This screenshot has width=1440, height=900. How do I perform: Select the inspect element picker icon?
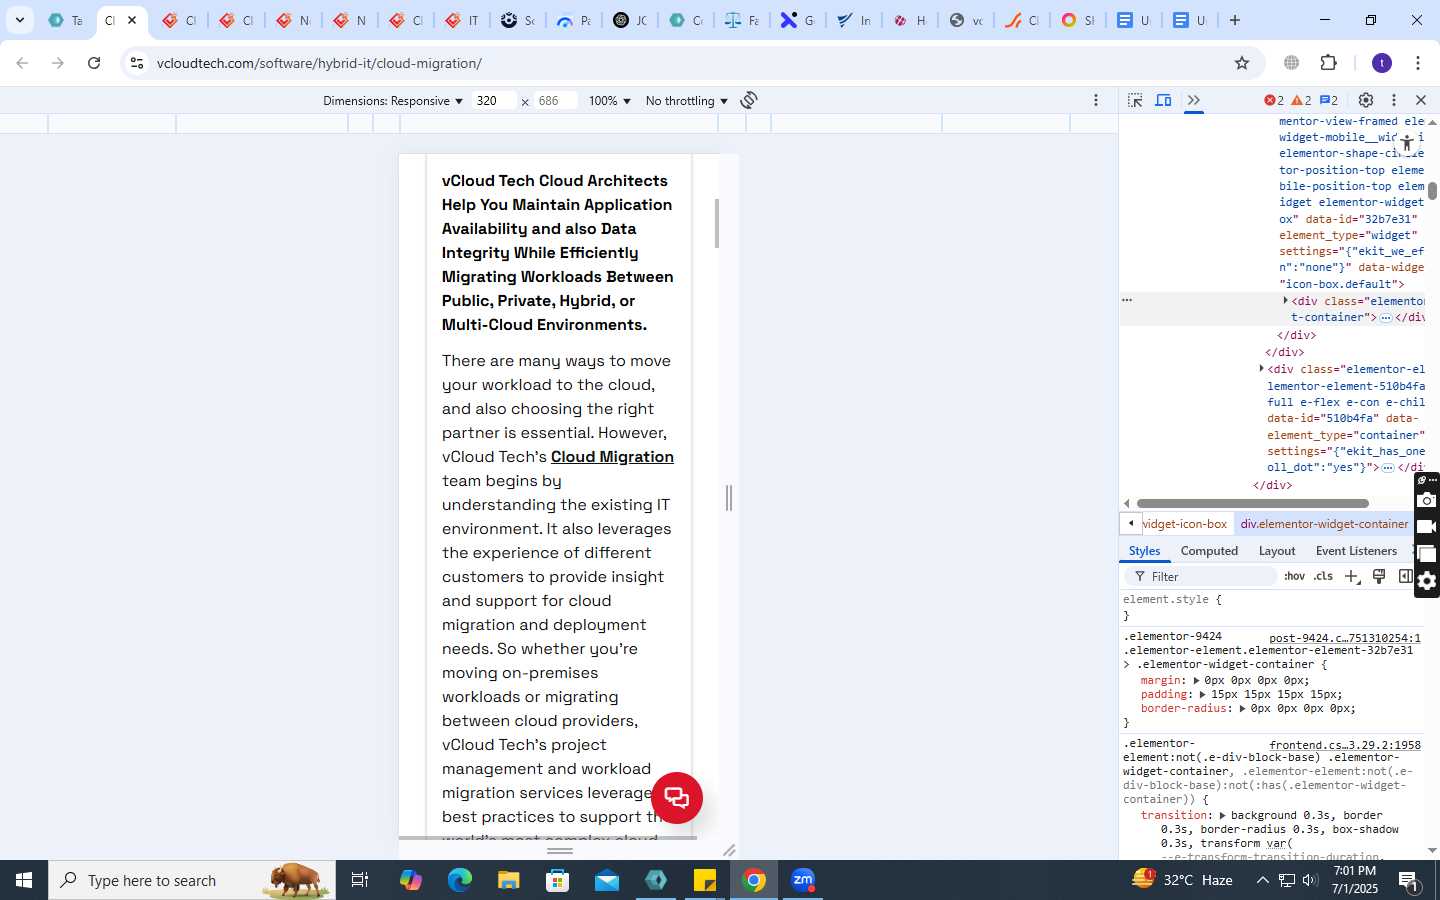click(1135, 100)
